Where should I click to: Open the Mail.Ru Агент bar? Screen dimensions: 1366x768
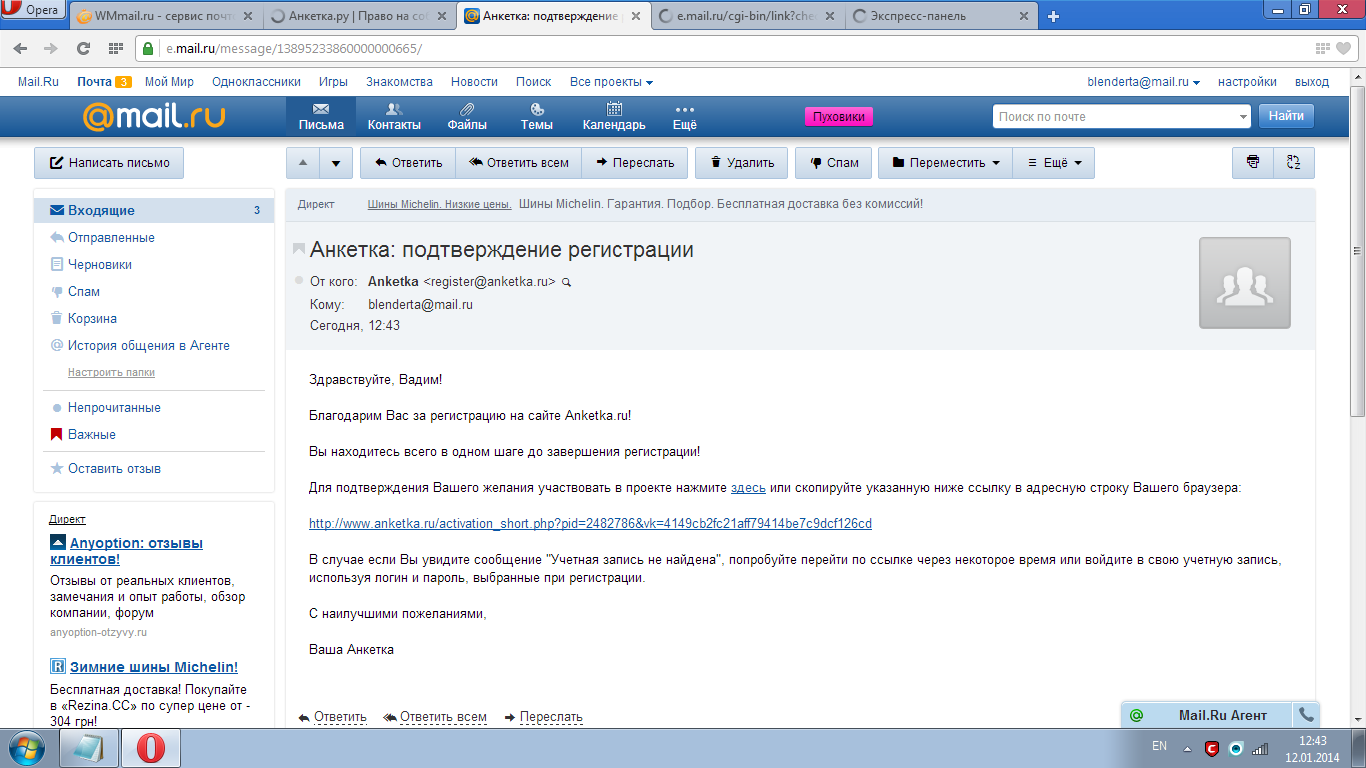[x=1208, y=715]
